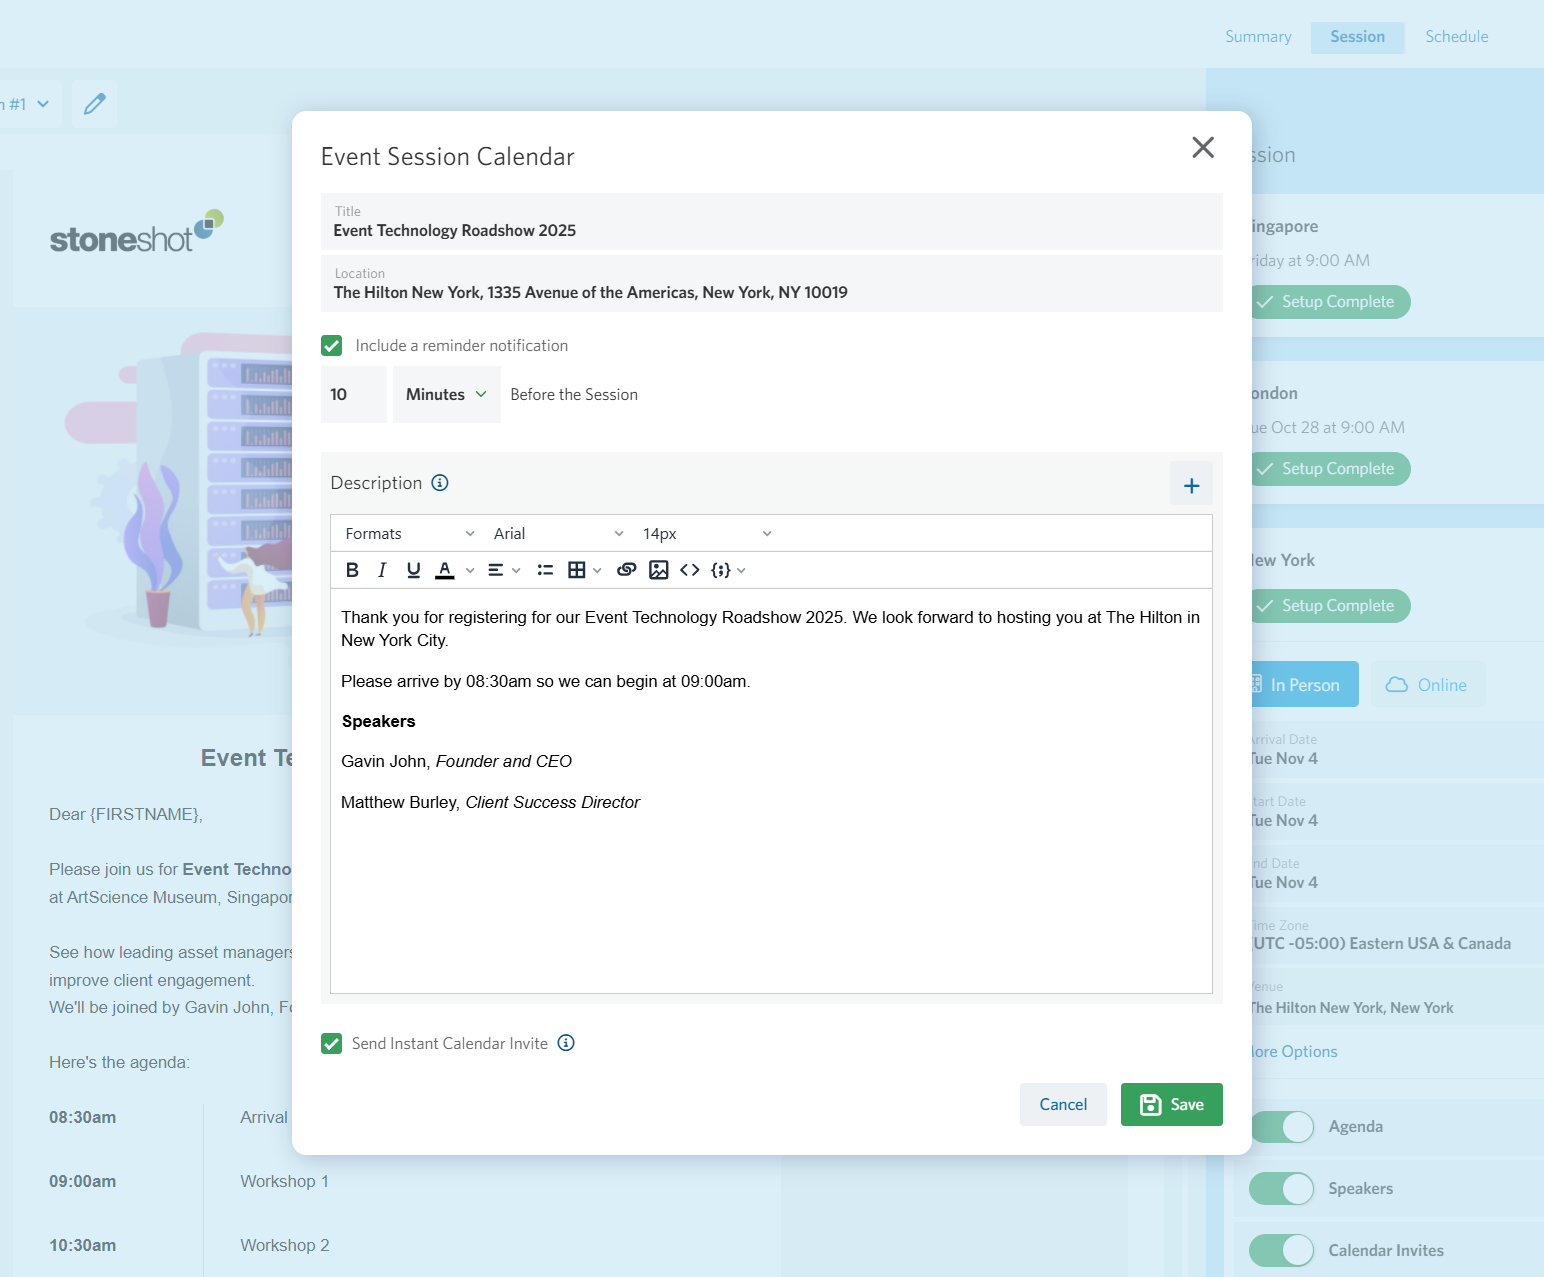Open the source code view icon
This screenshot has width=1544, height=1277.
pos(689,569)
